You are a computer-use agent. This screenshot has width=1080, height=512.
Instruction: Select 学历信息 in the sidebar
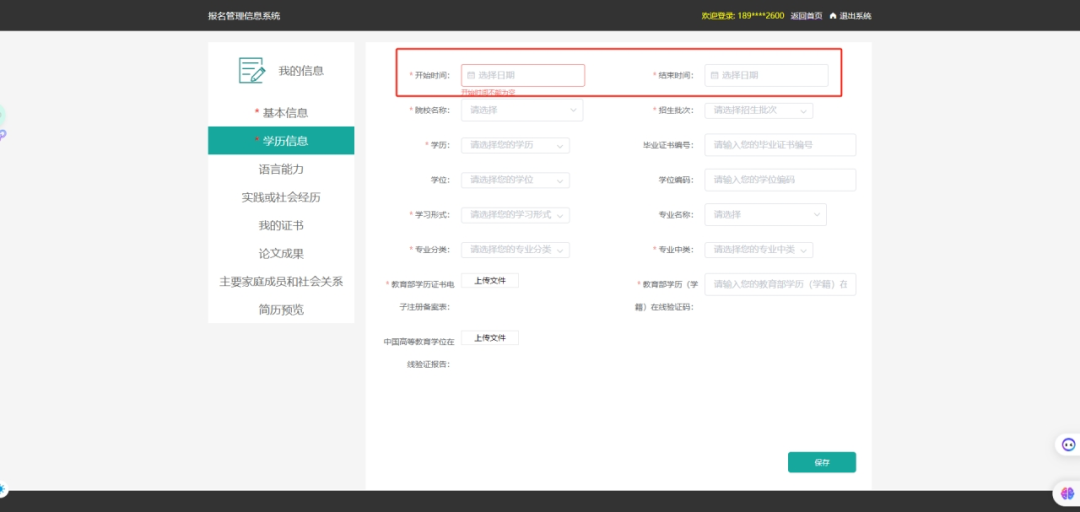281,141
